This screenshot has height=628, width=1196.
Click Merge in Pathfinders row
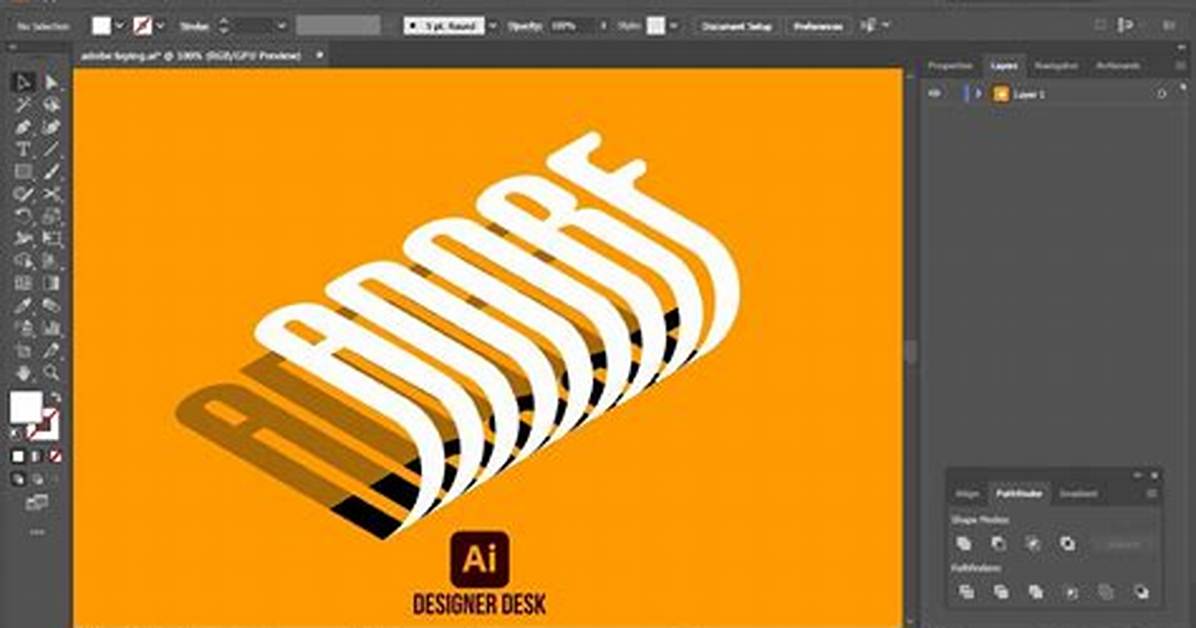pyautogui.click(x=1035, y=592)
